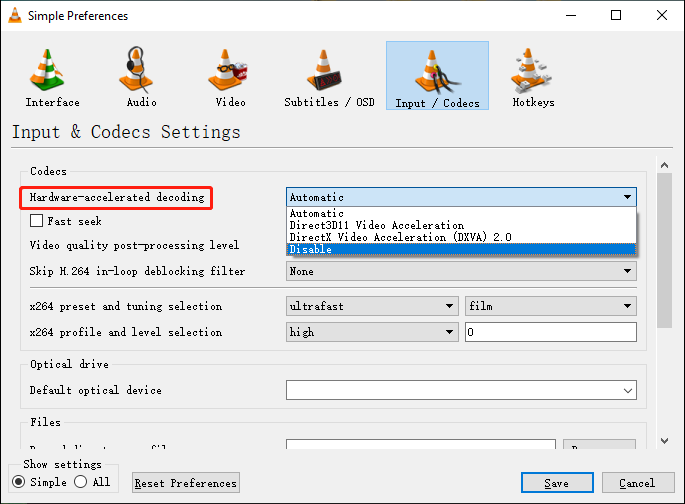The width and height of the screenshot is (685, 504).
Task: Click the Default optical device label
Action: tap(96, 390)
